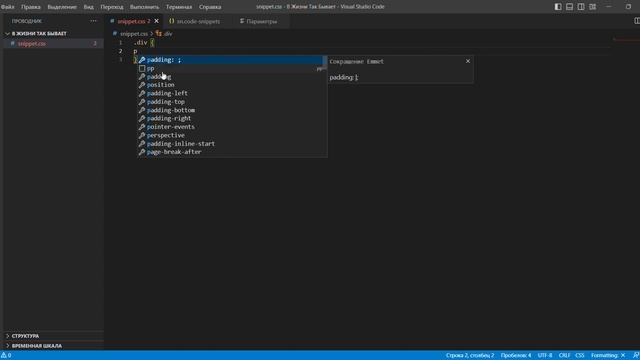Choose the 'padding-inline-start' suggestion

[231, 144]
